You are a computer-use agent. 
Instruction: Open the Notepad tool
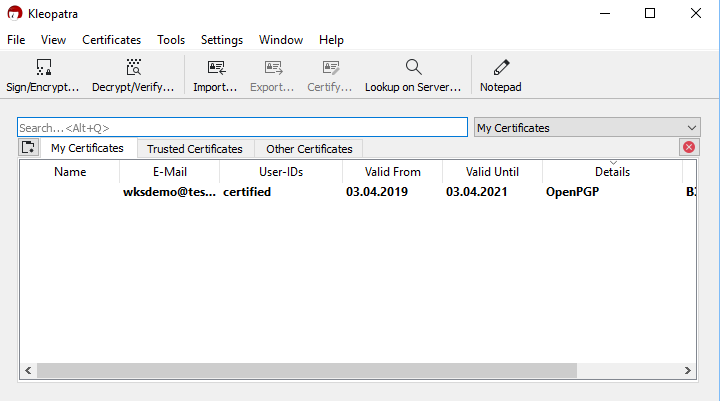500,74
